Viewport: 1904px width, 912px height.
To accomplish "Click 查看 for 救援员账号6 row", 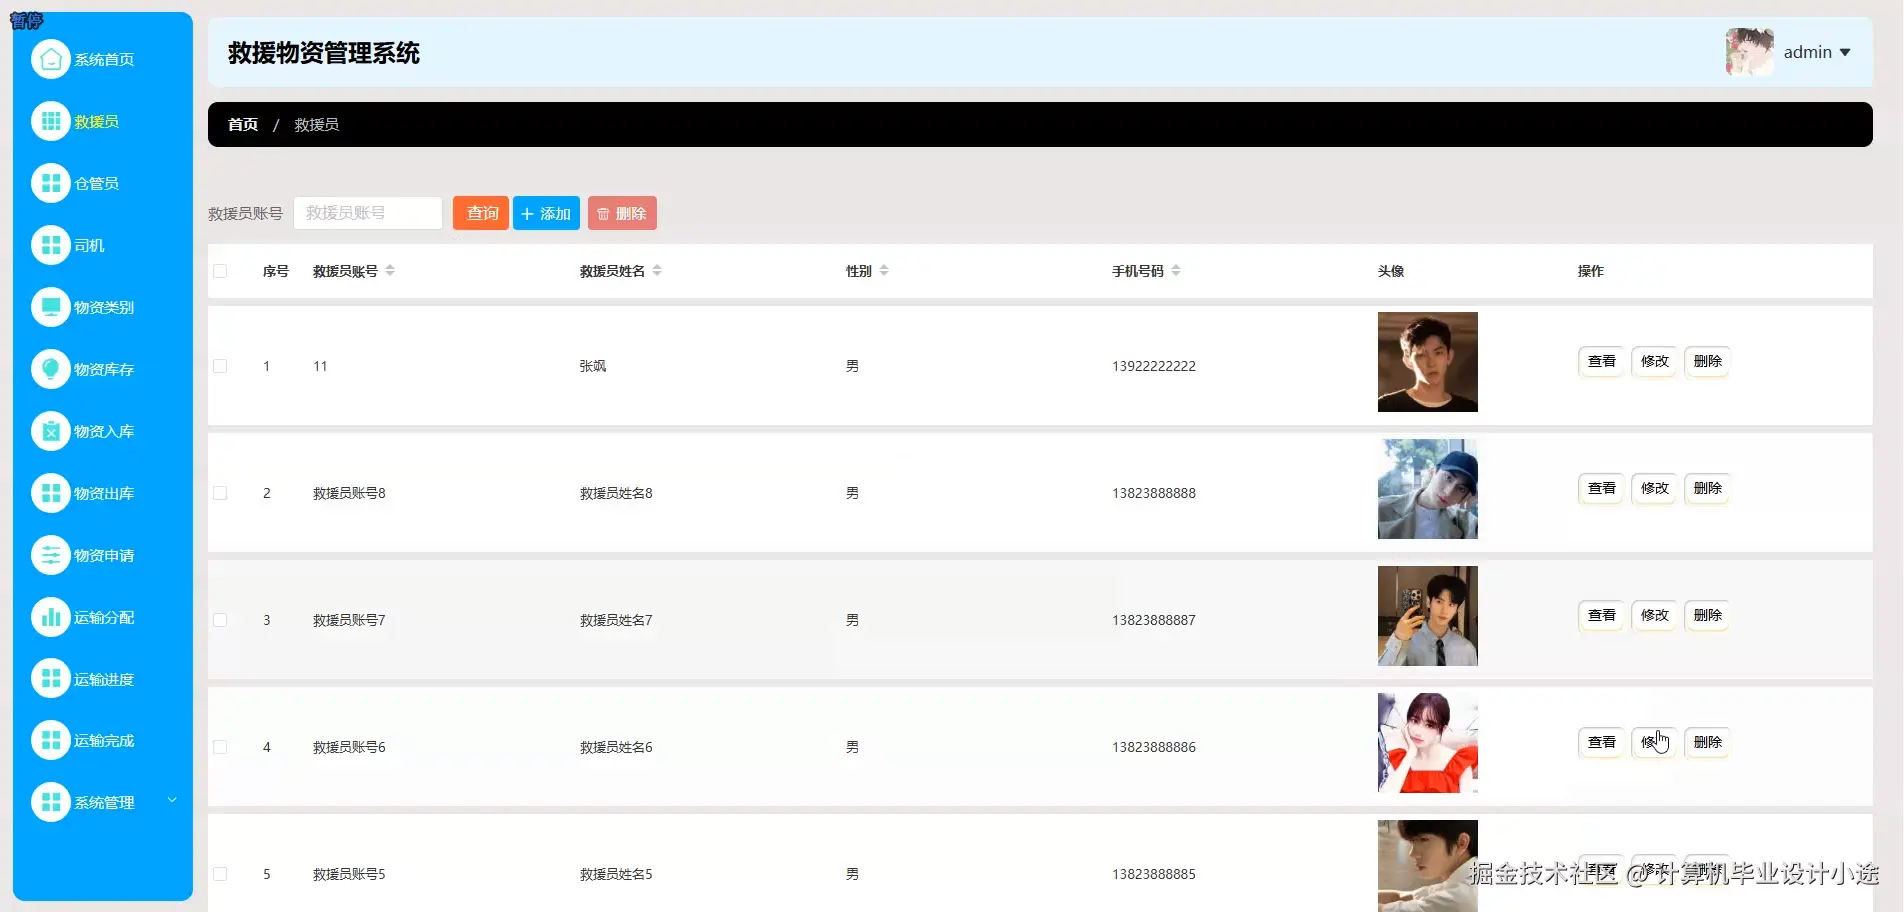I will [x=1601, y=742].
